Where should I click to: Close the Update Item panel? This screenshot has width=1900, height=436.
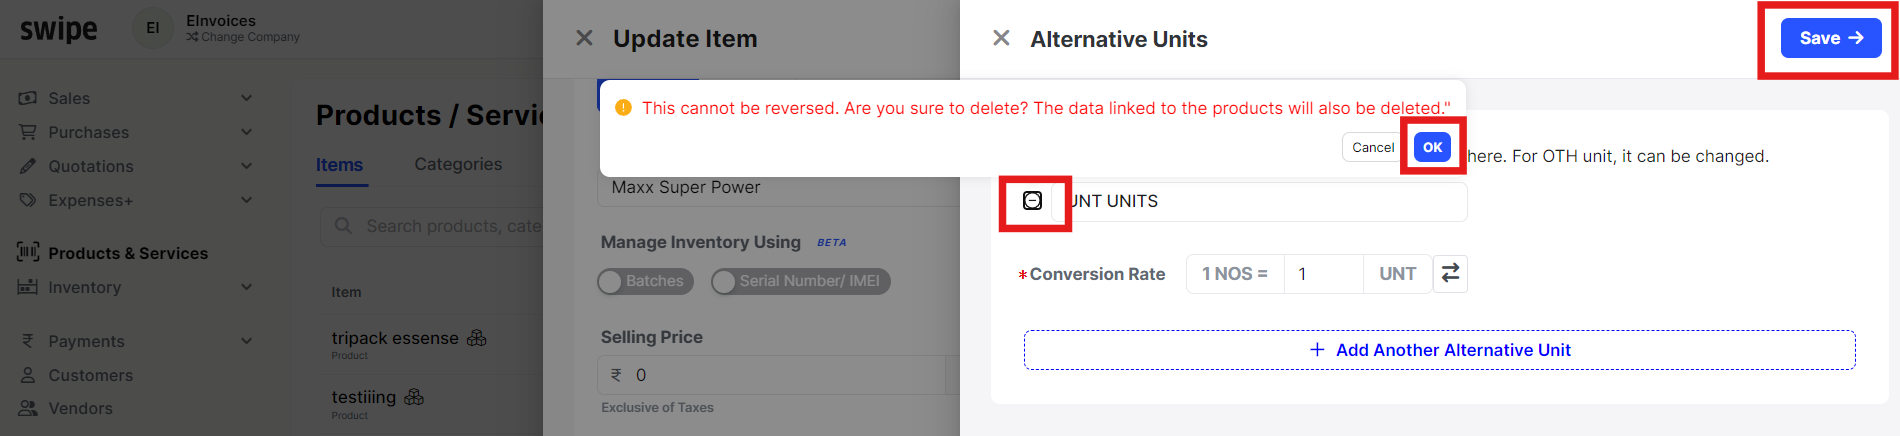point(584,38)
